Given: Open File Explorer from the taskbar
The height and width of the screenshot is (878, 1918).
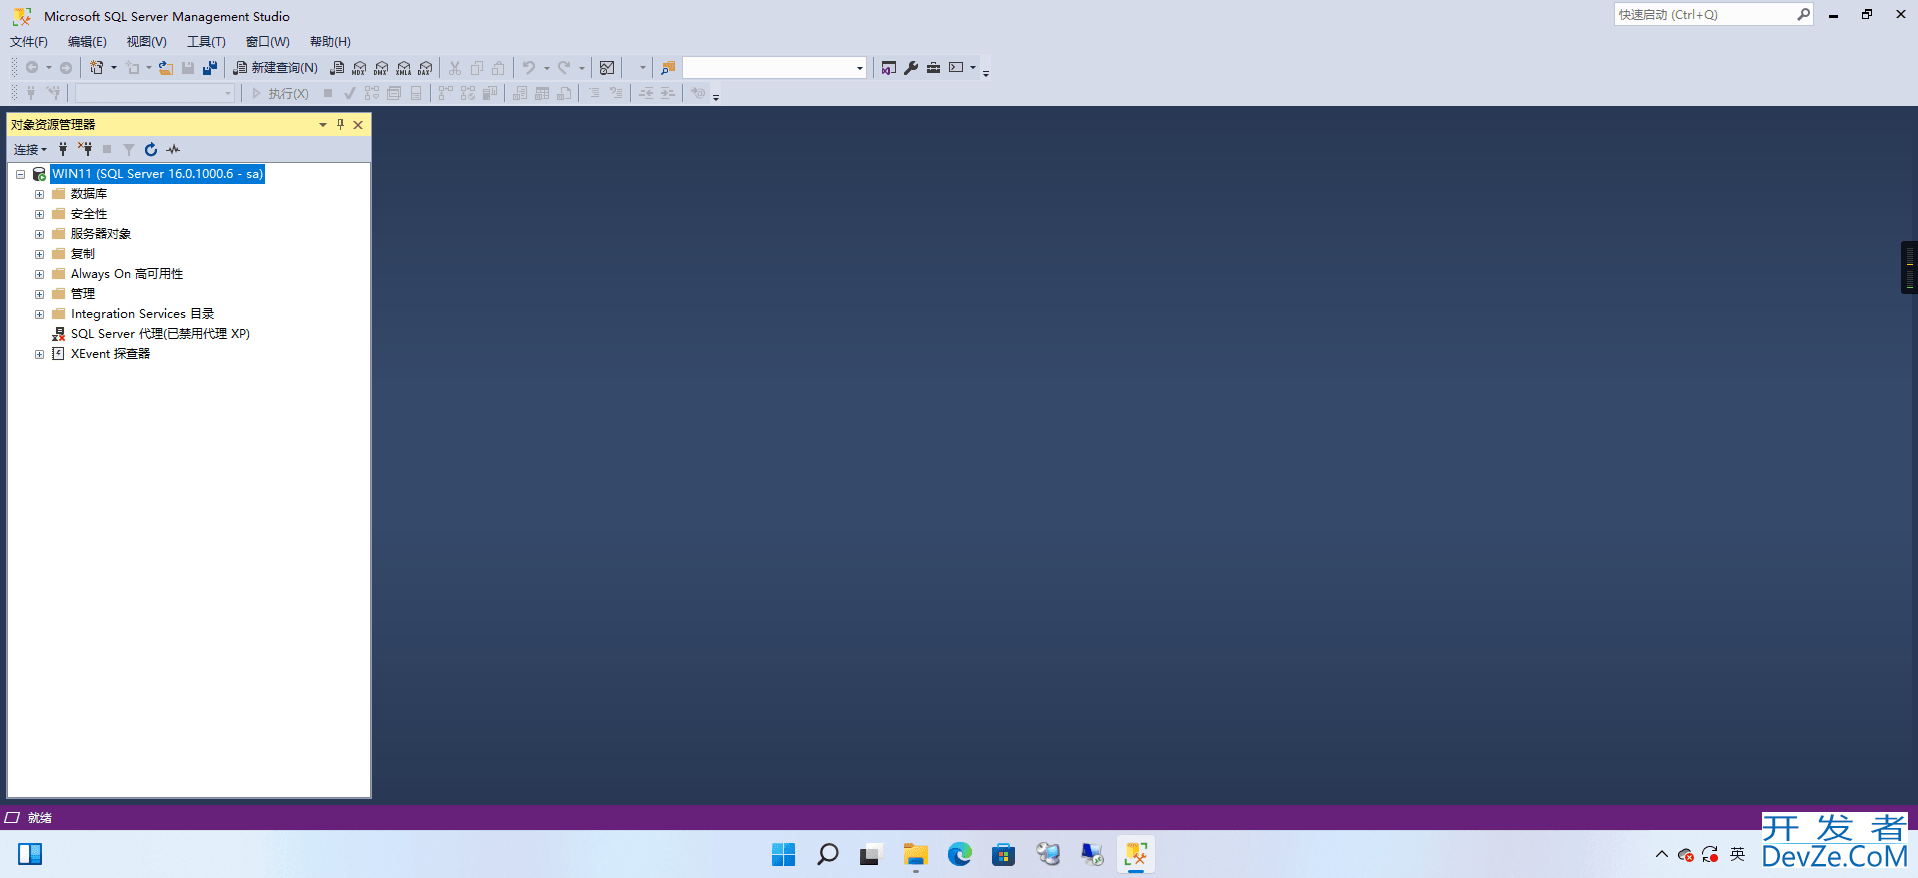Looking at the screenshot, I should 916,855.
